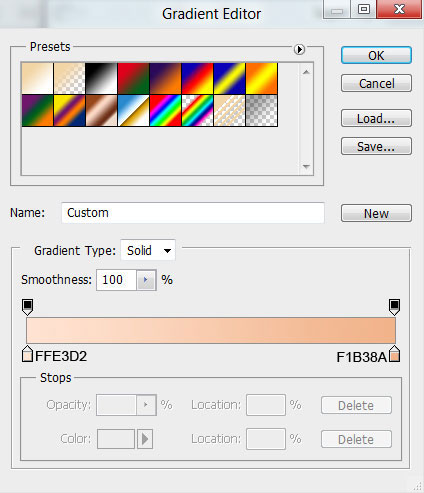
Task: Pick the copper gradient preset
Action: pos(101,111)
